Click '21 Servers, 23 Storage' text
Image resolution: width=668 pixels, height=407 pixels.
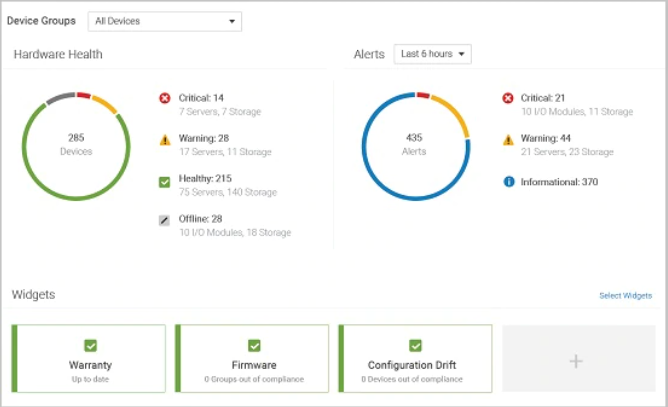click(567, 152)
